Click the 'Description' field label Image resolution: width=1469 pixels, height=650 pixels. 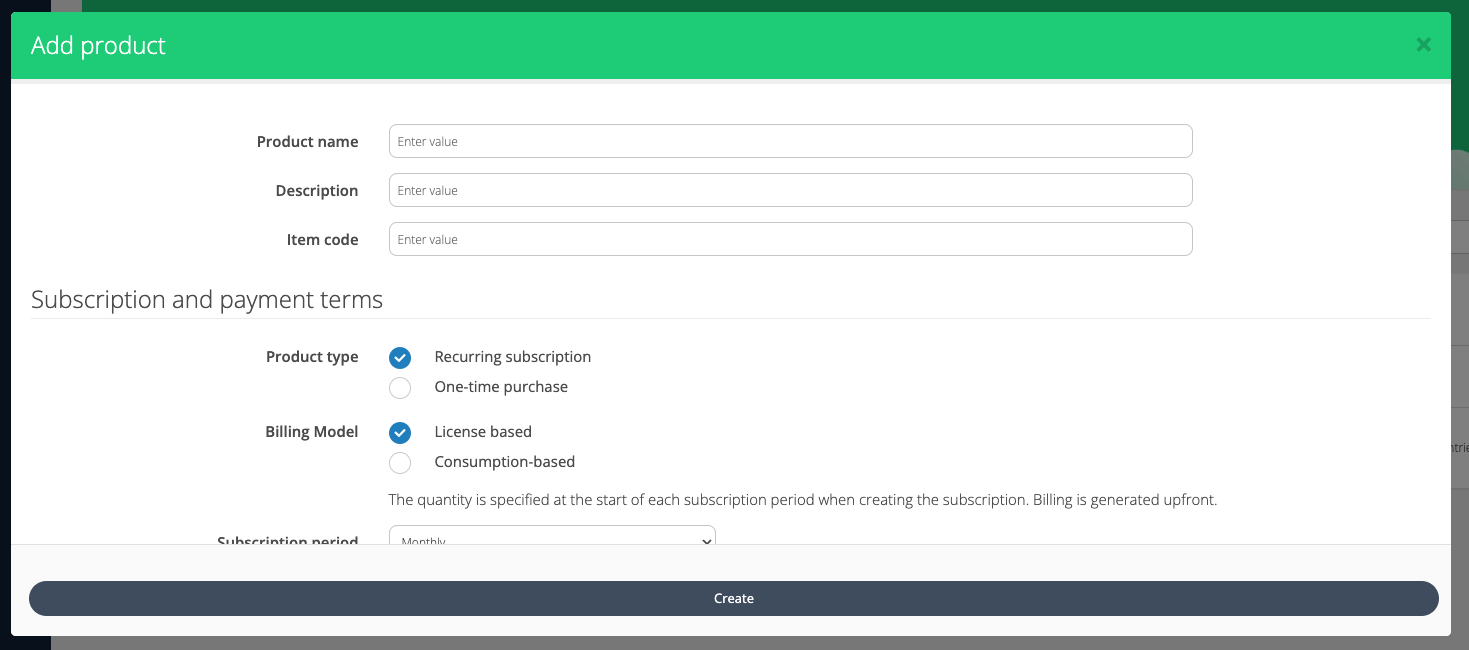(x=316, y=191)
